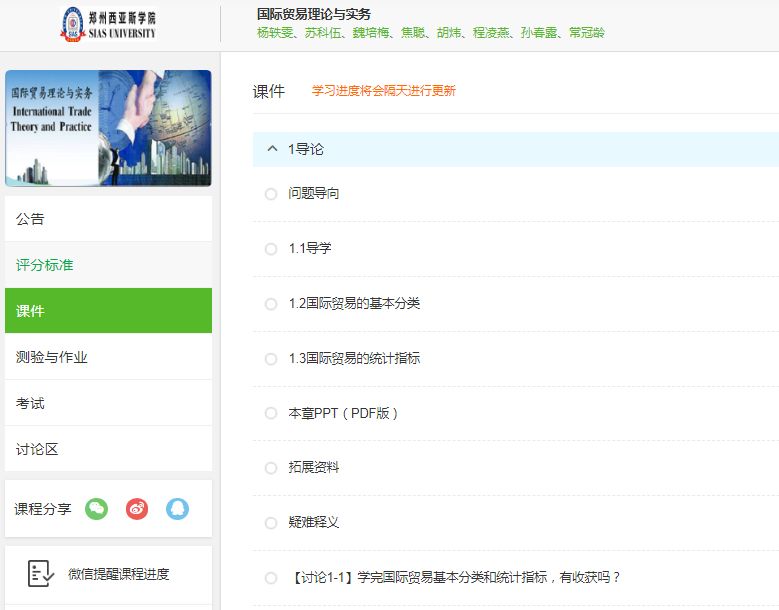Select the 1.3国际贸易的统计指标 progress circle
Image resolution: width=779 pixels, height=610 pixels.
[x=271, y=359]
